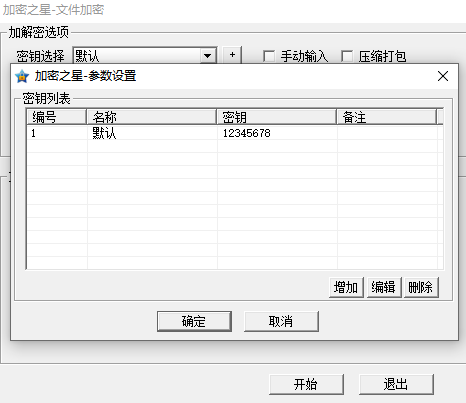Click the 退出 button
The image size is (466, 403).
click(x=396, y=384)
